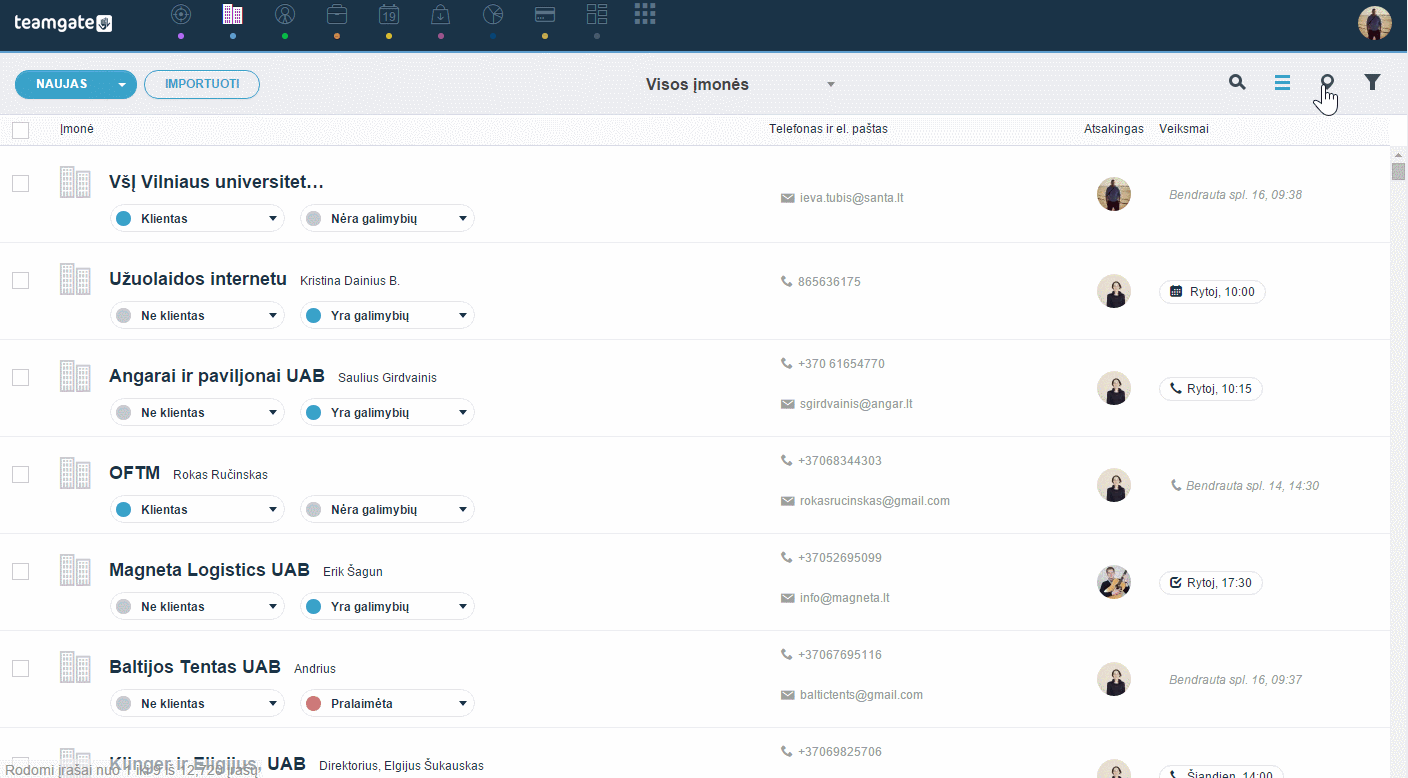The image size is (1408, 778).
Task: Open the Companies building icon in top nav
Action: [232, 14]
